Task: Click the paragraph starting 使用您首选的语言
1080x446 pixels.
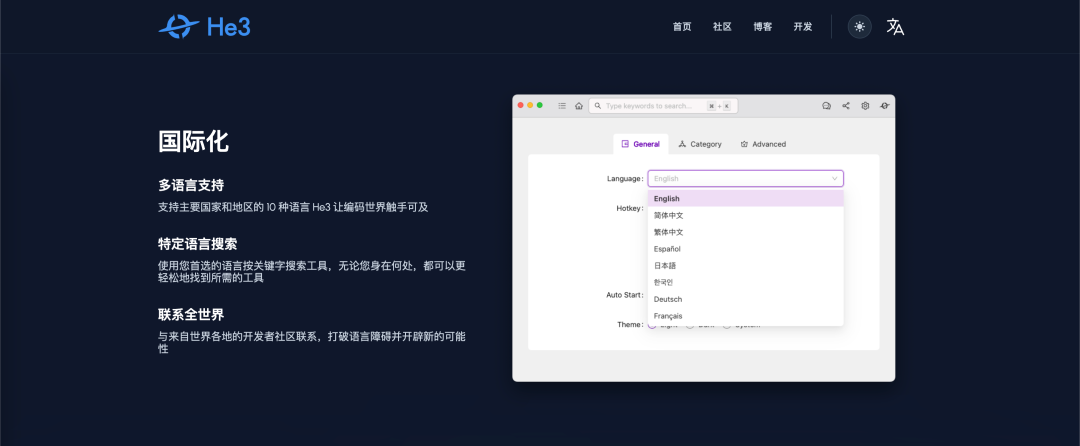Action: tap(312, 272)
